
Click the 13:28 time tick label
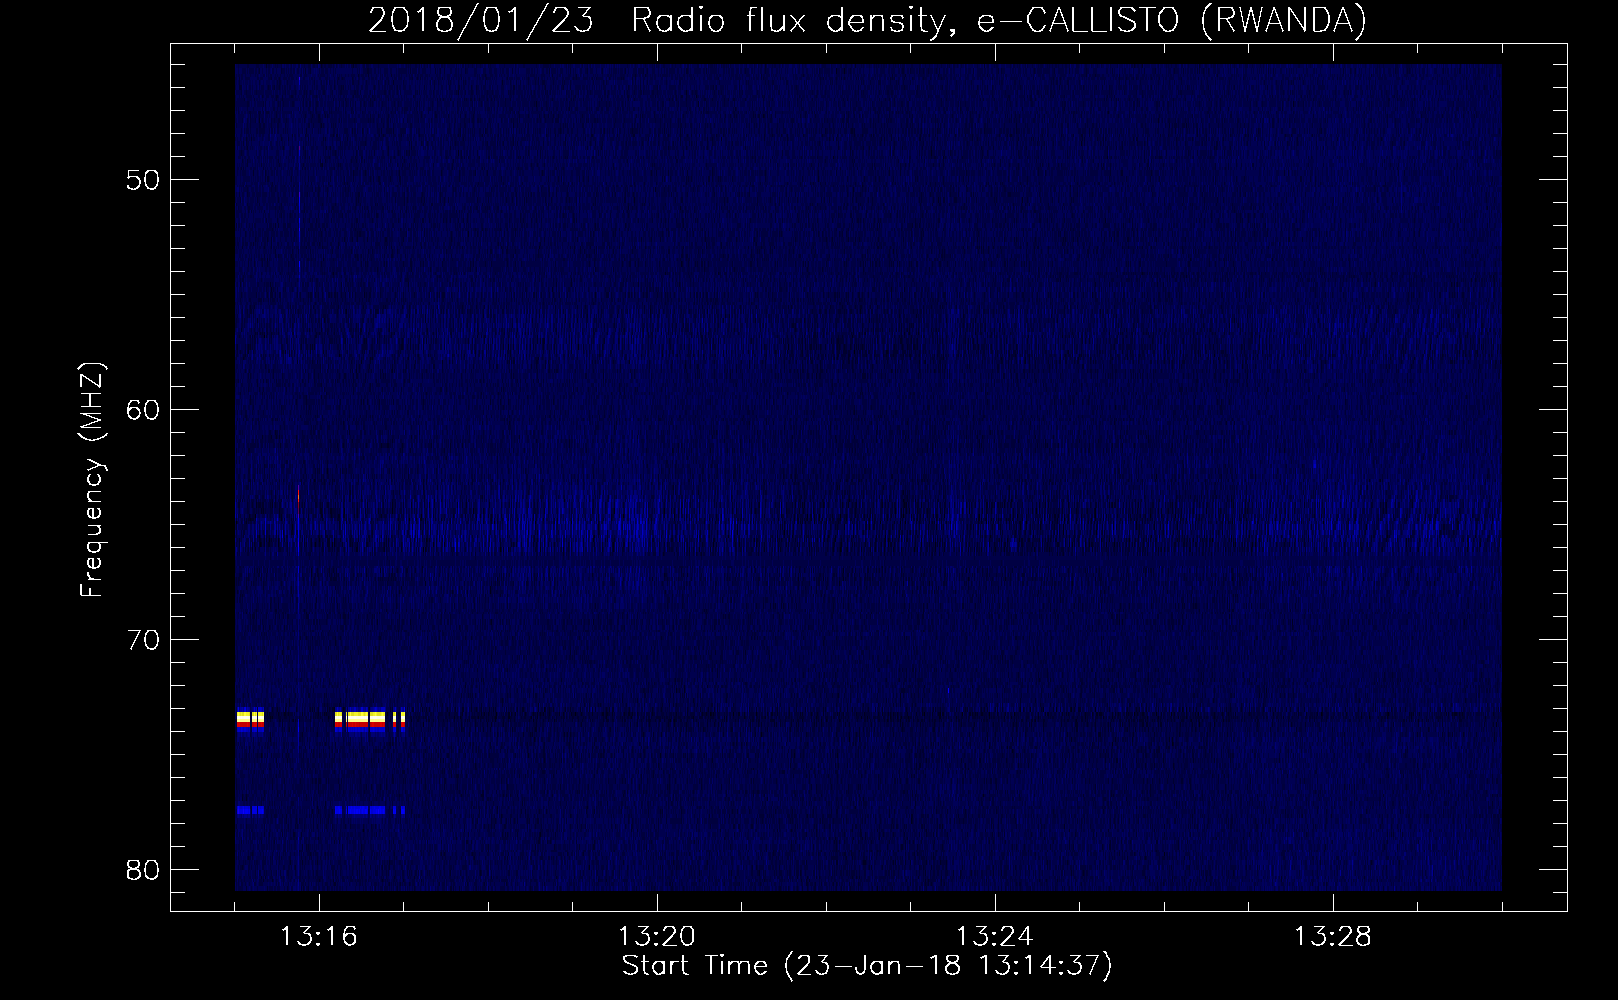1333,937
